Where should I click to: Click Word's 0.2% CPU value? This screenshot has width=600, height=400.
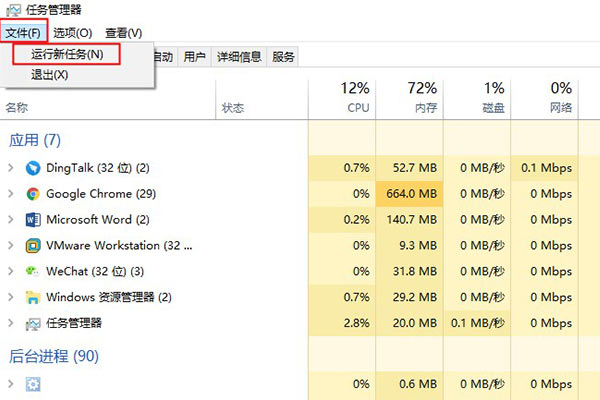(357, 220)
